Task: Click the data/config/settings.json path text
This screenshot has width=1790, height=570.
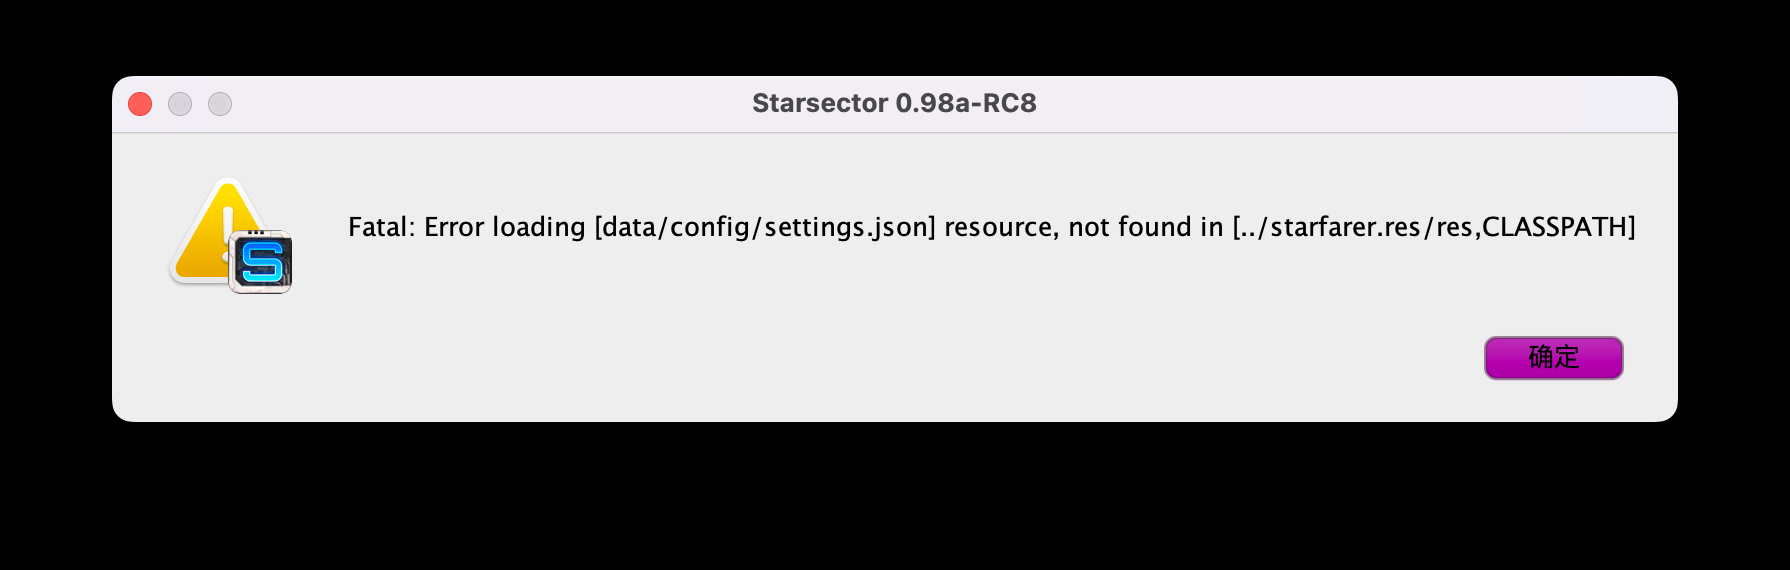Action: [x=765, y=227]
